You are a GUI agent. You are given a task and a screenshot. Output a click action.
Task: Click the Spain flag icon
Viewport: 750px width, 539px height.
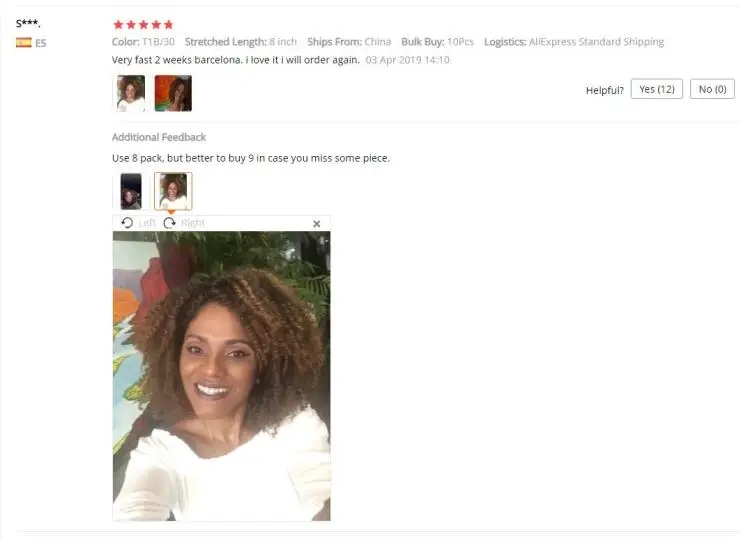[x=23, y=43]
